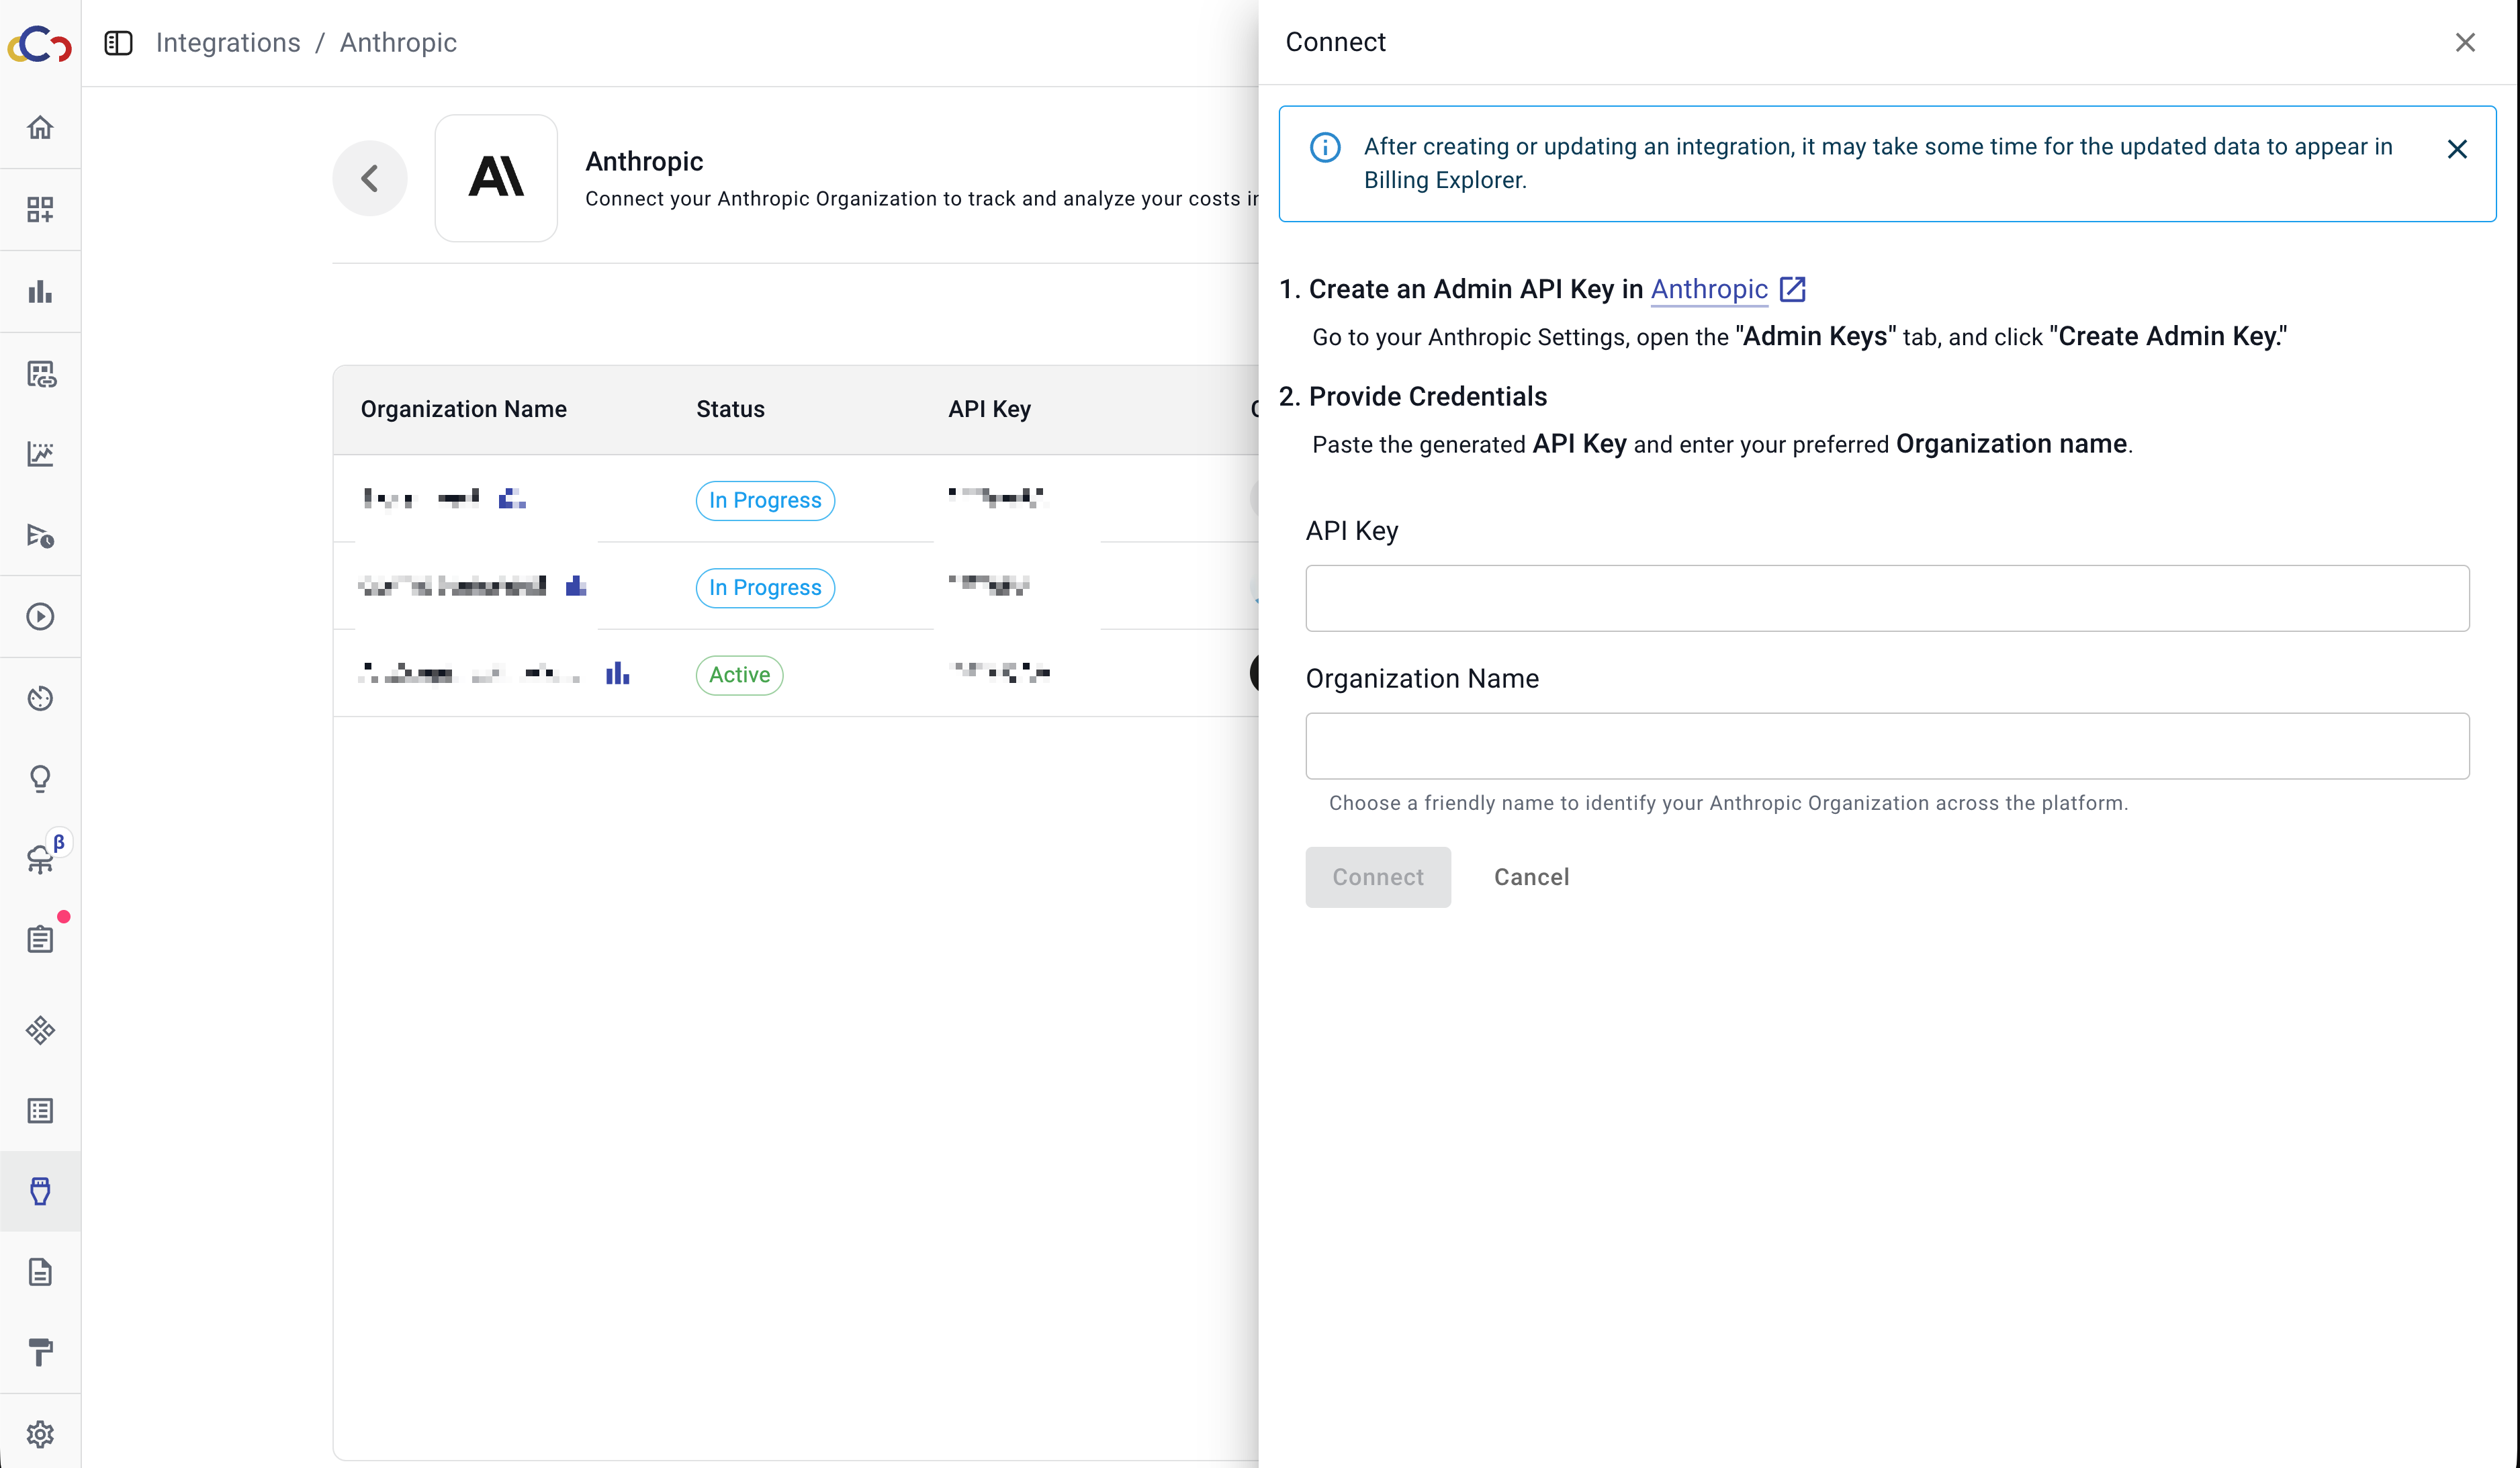Toggle the sidebar collapse panel icon
Viewport: 2520px width, 1468px height.
118,43
